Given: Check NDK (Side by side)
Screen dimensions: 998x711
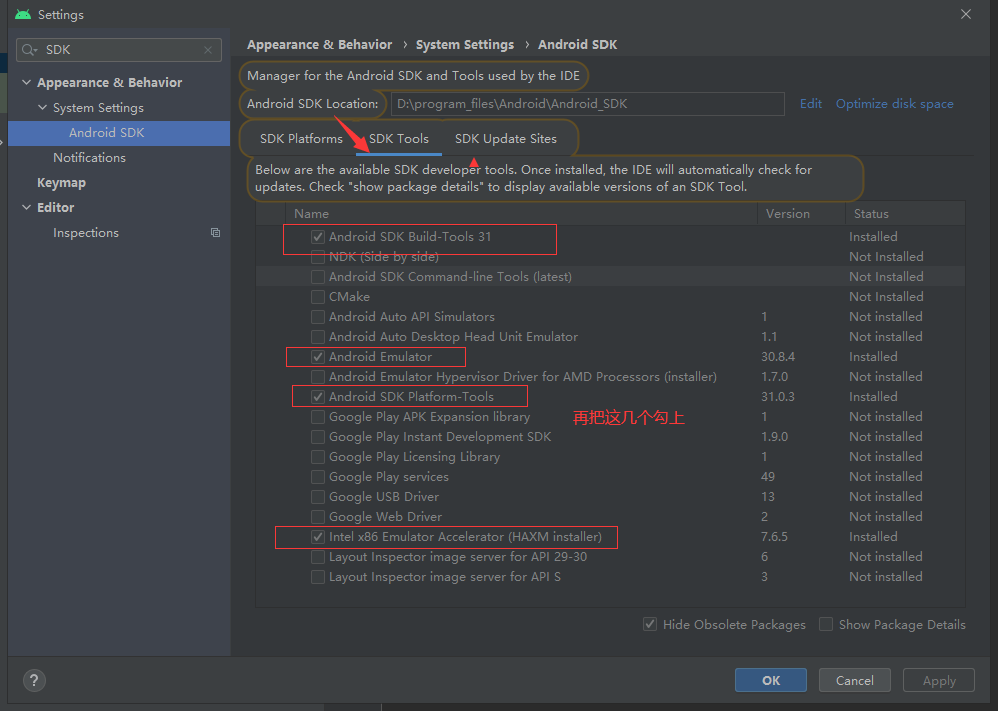Looking at the screenshot, I should (318, 257).
